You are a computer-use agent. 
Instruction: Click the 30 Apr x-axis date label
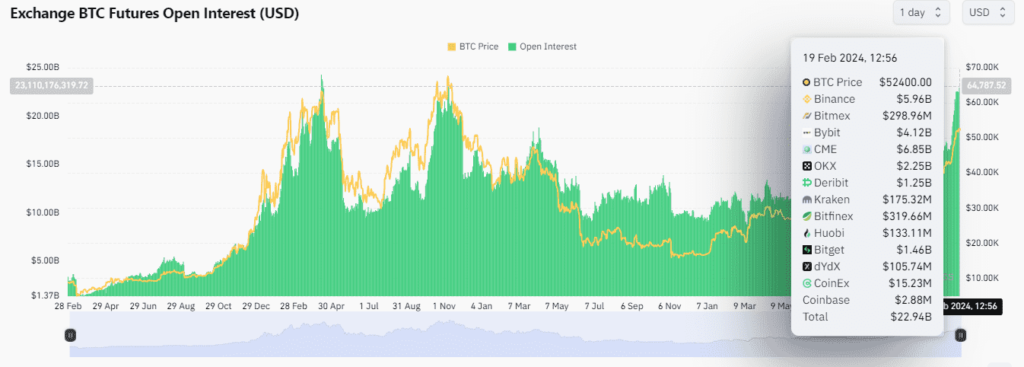333,305
